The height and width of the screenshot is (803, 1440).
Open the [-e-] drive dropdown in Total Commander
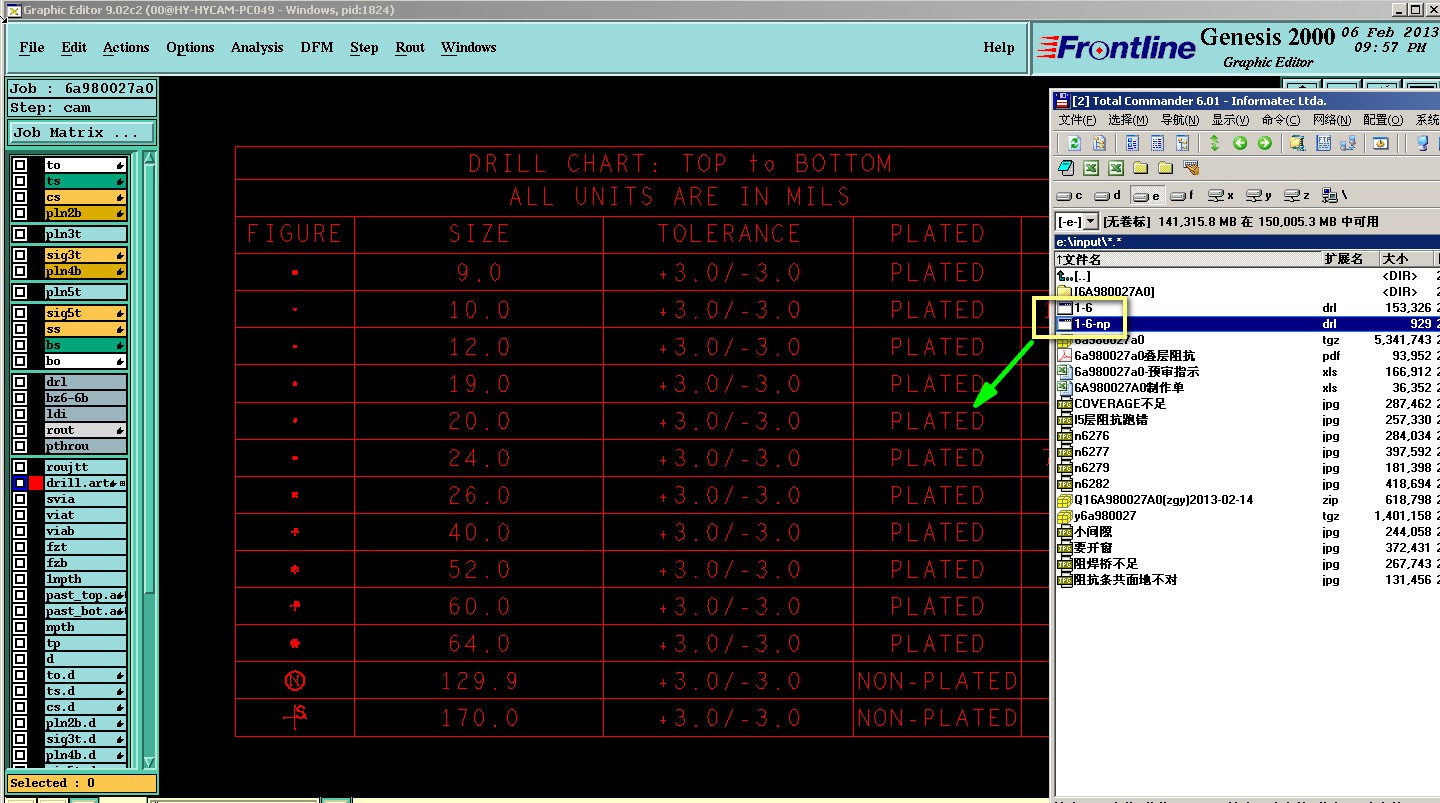(x=1091, y=221)
